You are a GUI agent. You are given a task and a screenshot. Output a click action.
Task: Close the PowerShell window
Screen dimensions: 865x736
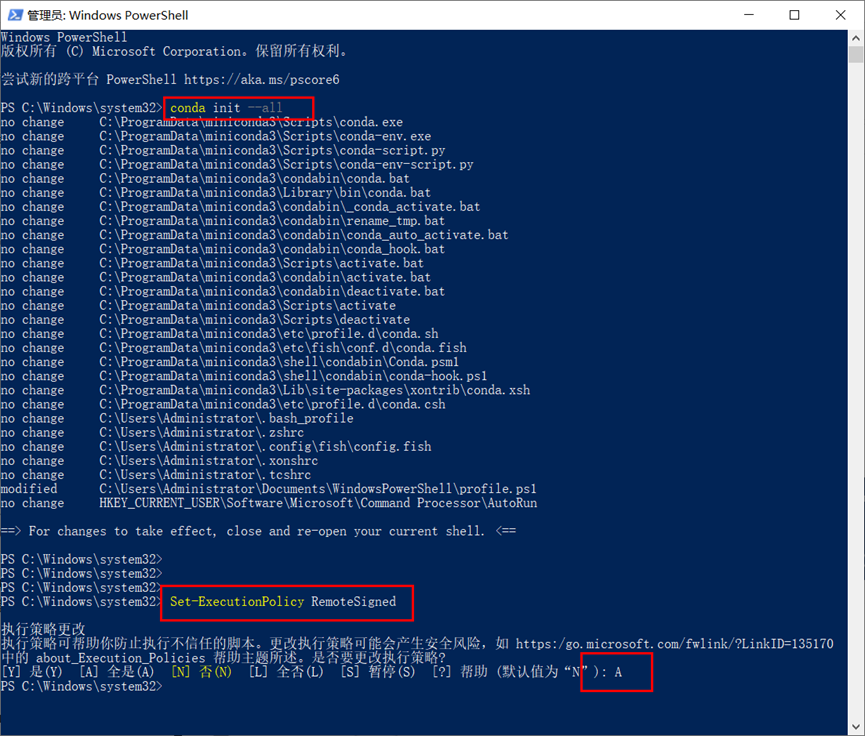(x=840, y=15)
